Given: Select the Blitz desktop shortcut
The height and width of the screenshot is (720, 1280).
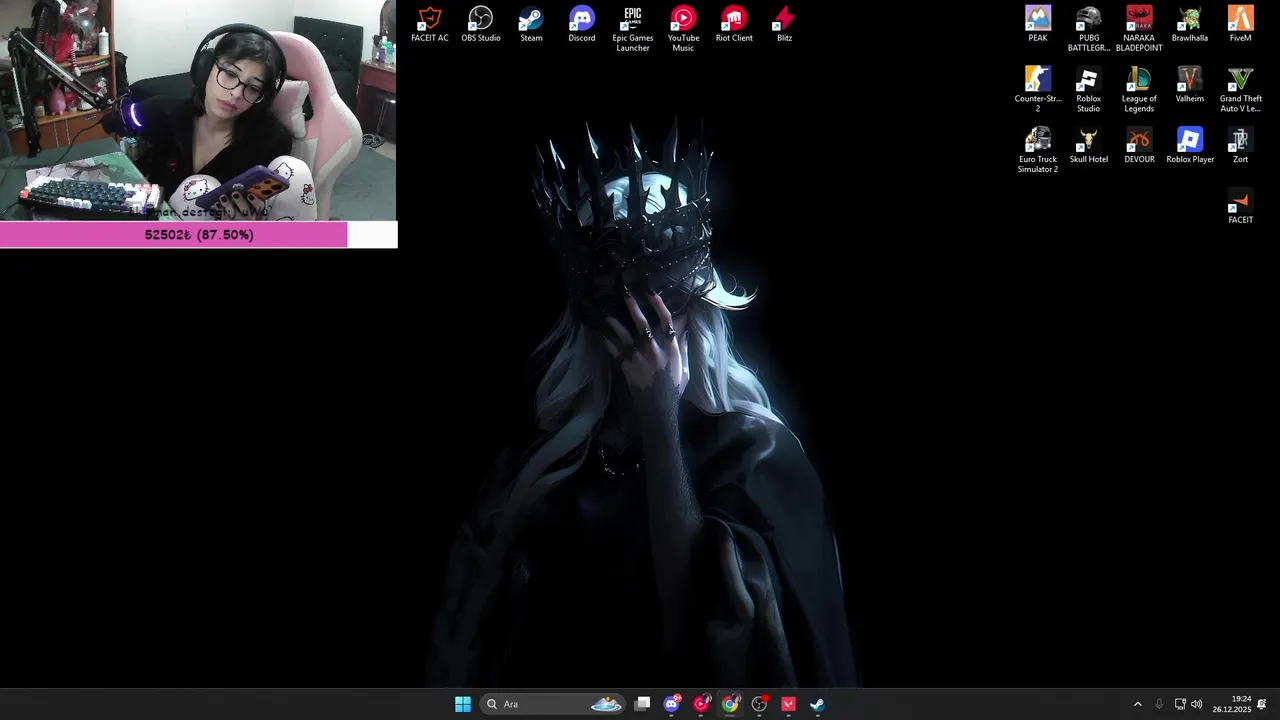Looking at the screenshot, I should 784,25.
